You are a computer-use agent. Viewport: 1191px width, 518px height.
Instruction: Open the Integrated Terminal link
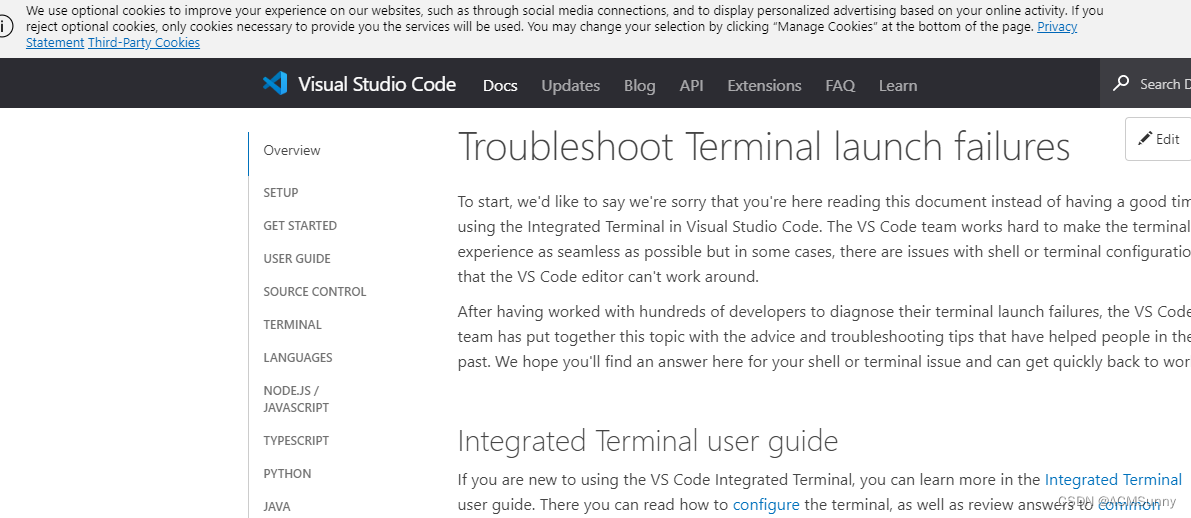tap(1113, 479)
